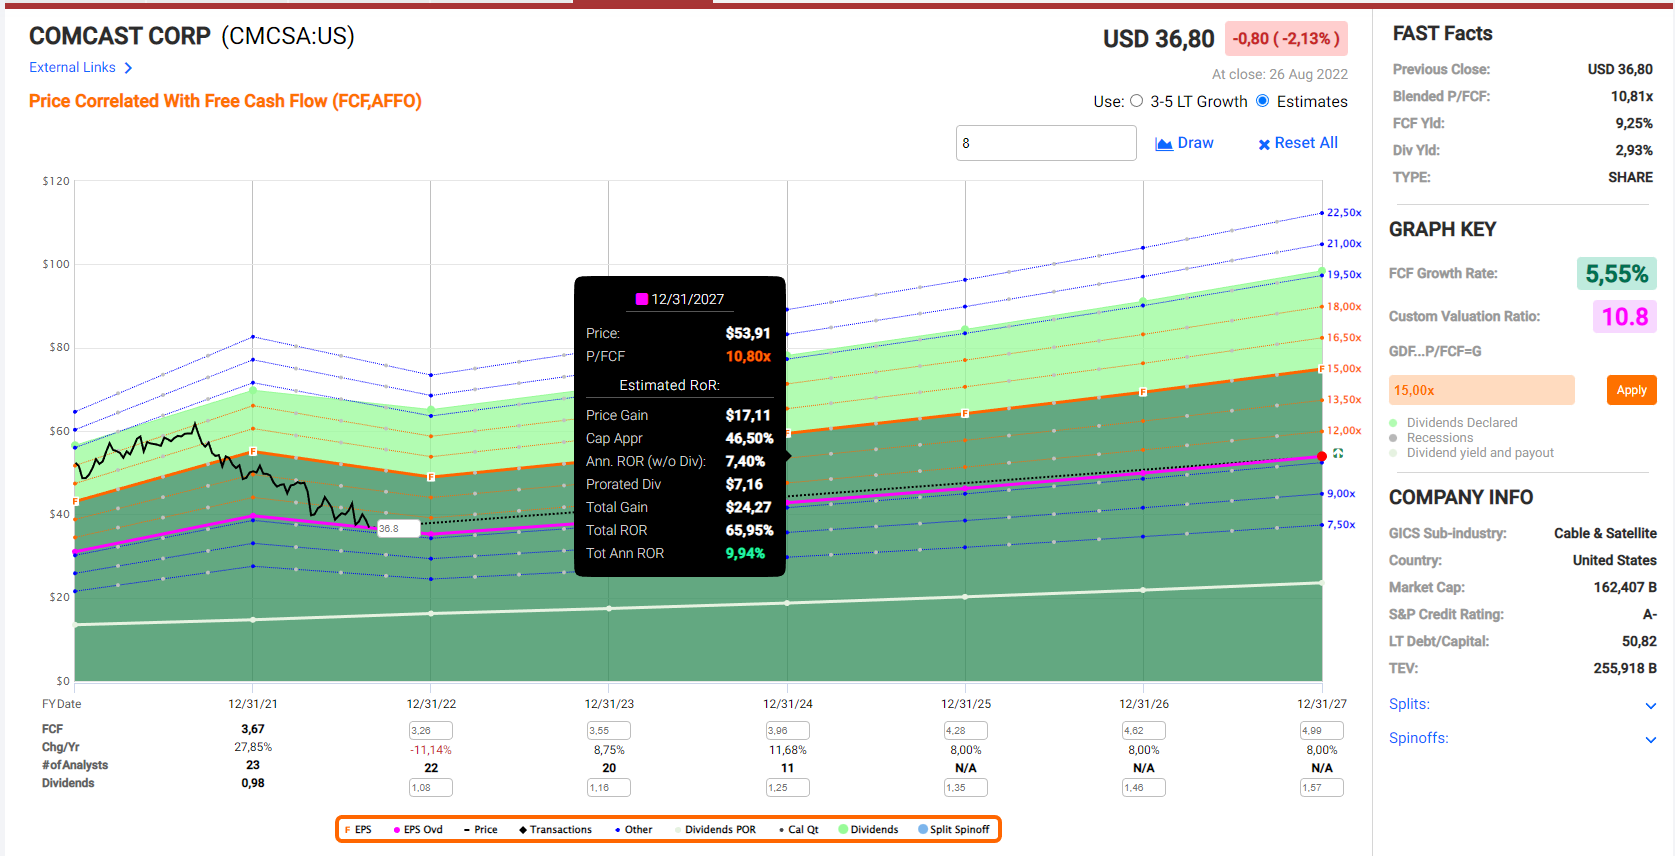
Task: Click the pink Custom Valuation Ratio 10.8 swatch
Action: pos(1624,317)
